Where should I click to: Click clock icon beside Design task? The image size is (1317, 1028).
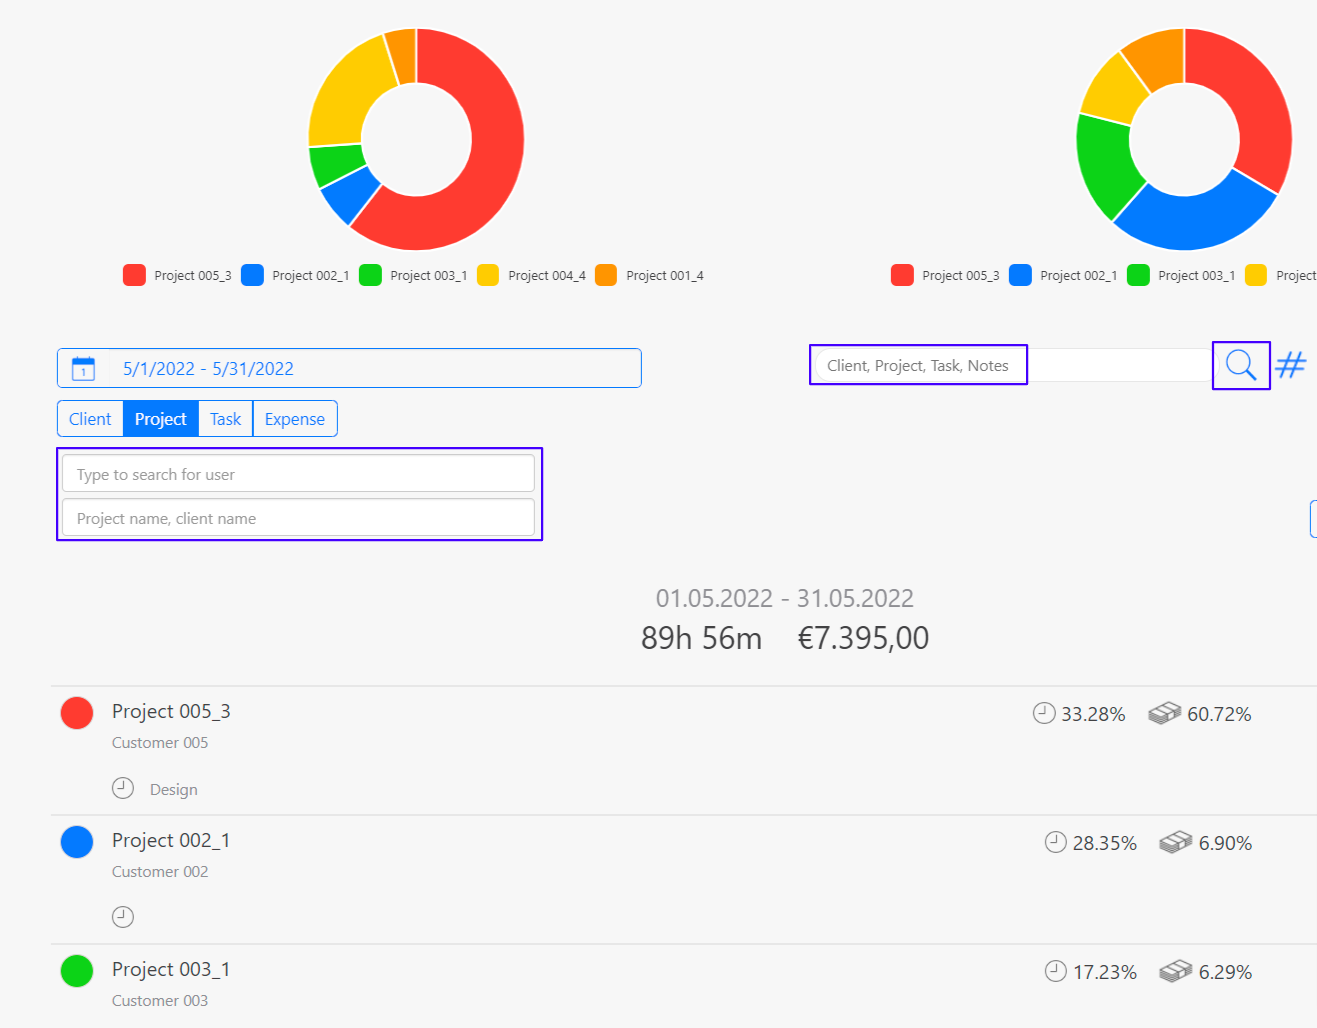click(x=123, y=788)
